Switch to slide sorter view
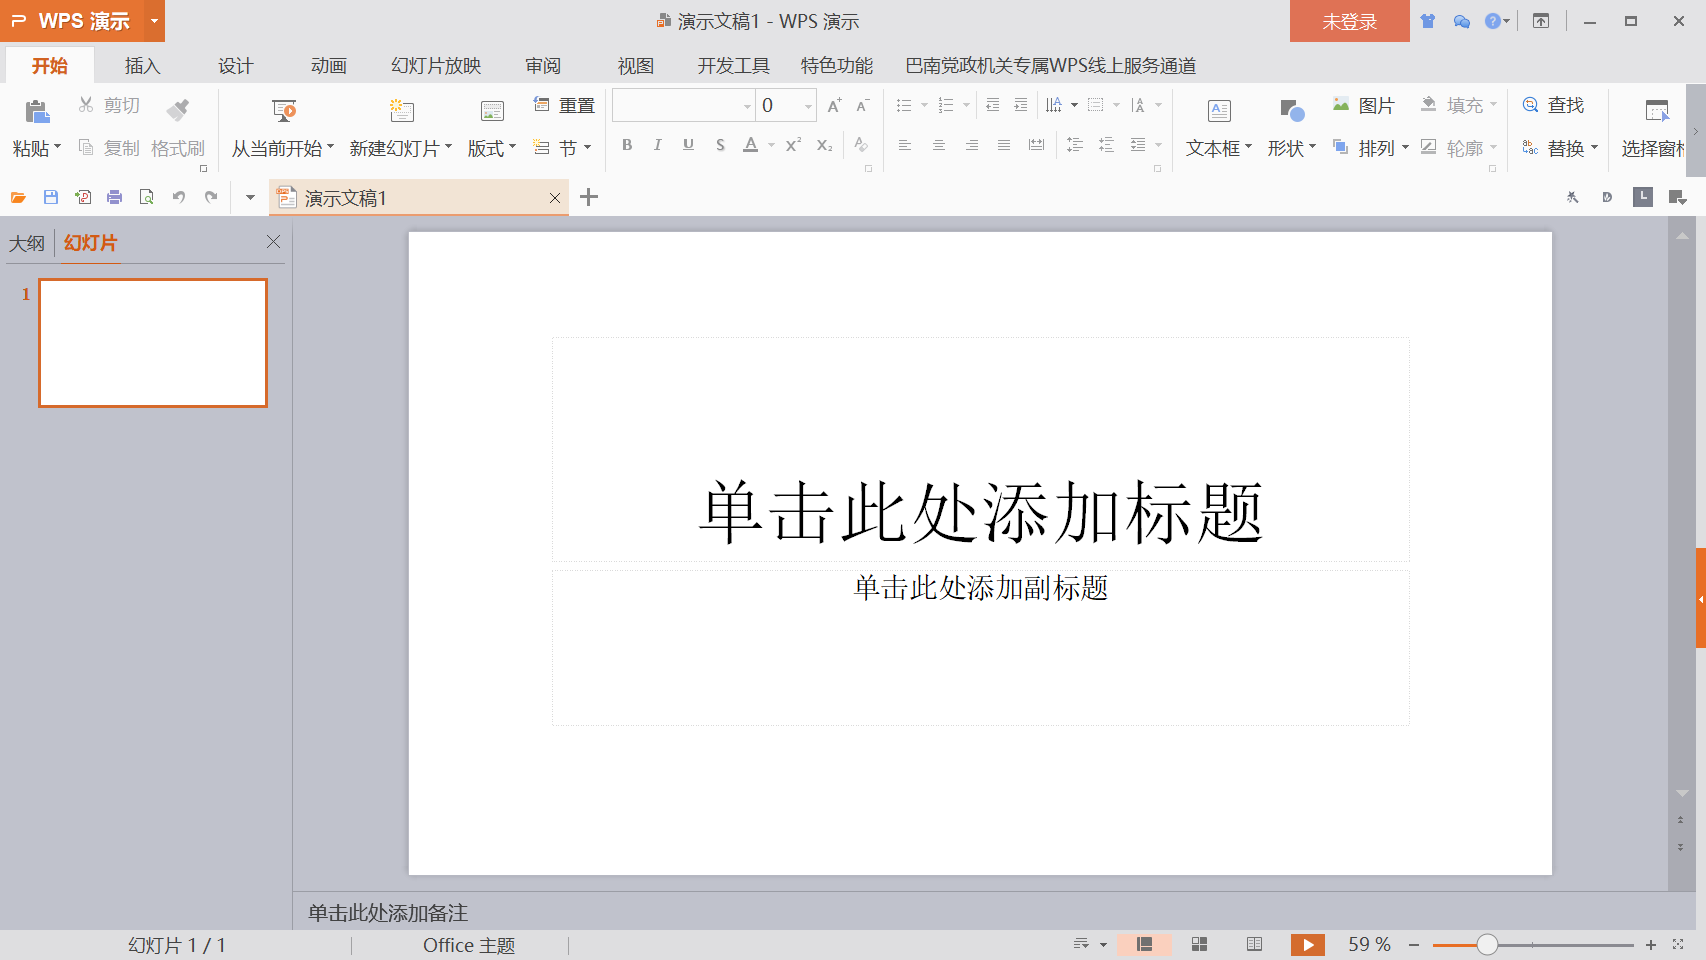This screenshot has height=960, width=1706. [x=1200, y=944]
